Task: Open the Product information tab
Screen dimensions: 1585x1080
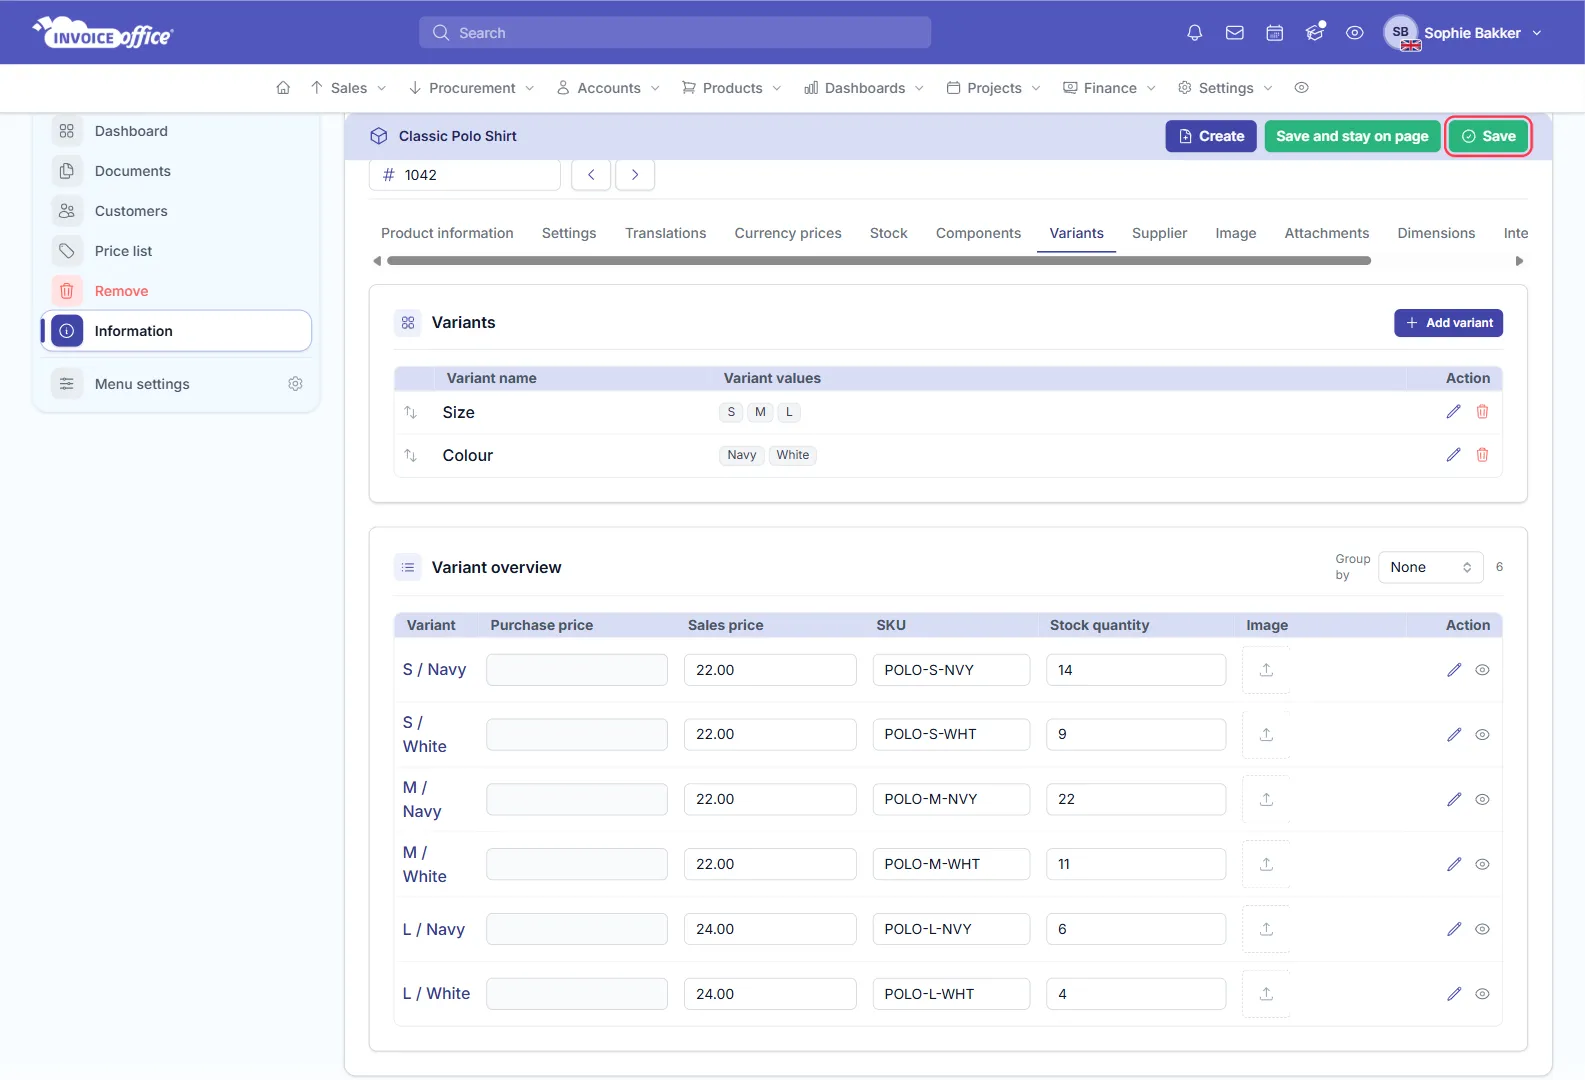Action: [x=447, y=233]
